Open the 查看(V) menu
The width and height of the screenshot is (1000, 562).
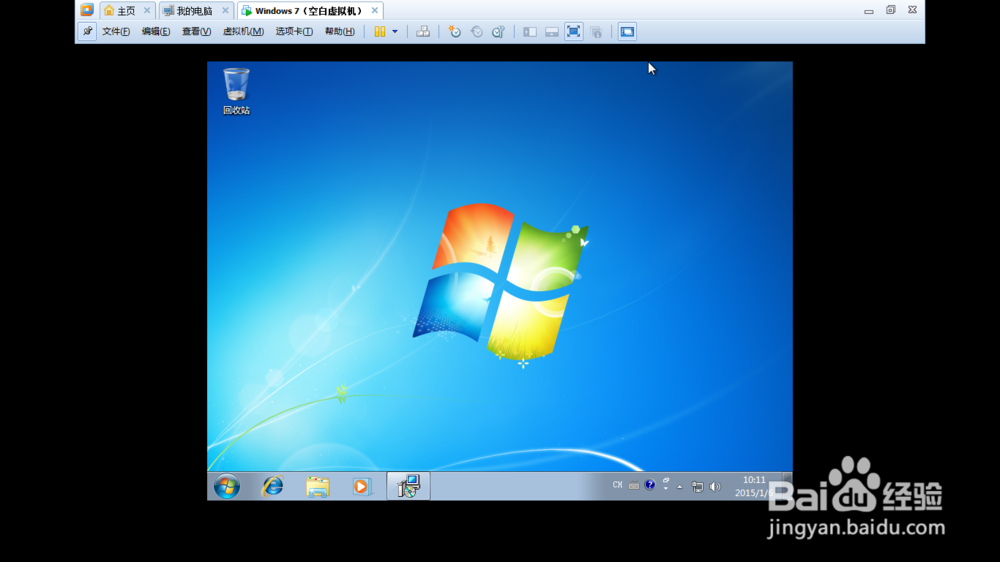196,31
